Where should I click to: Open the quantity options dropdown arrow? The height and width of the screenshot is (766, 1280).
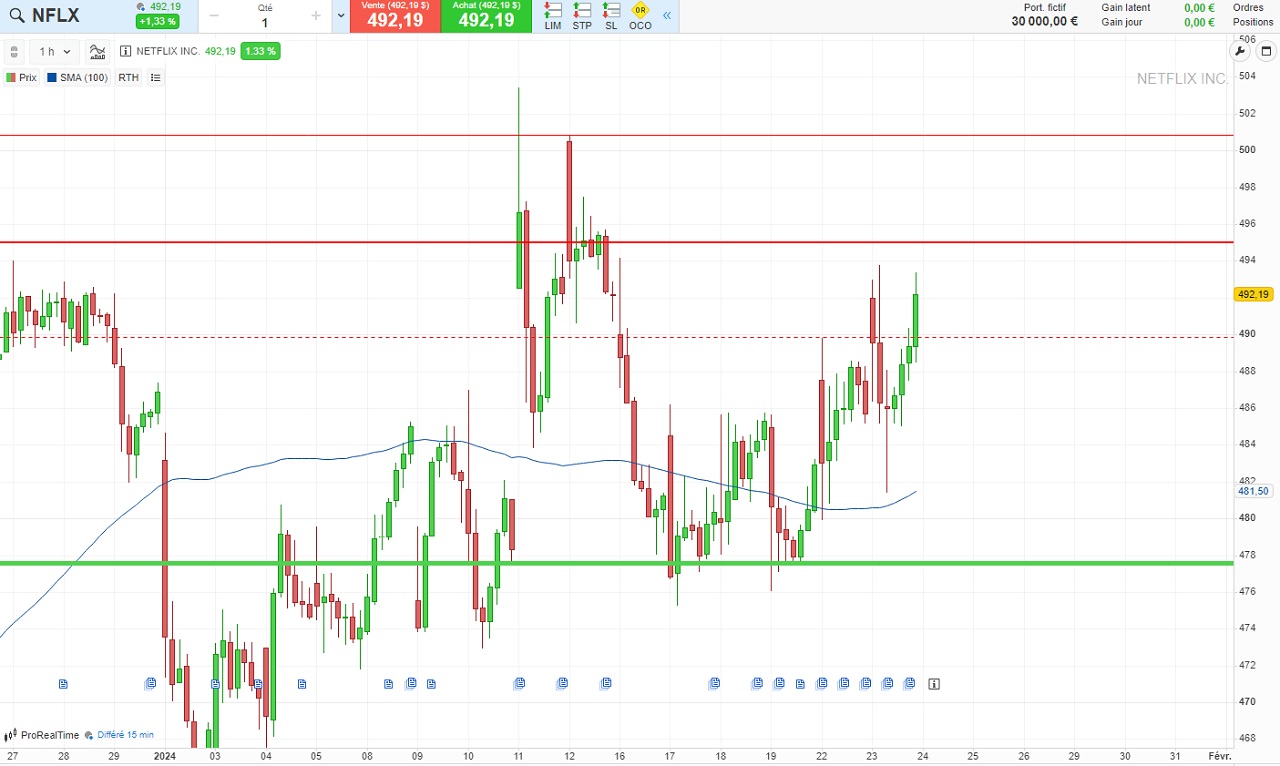click(x=341, y=16)
